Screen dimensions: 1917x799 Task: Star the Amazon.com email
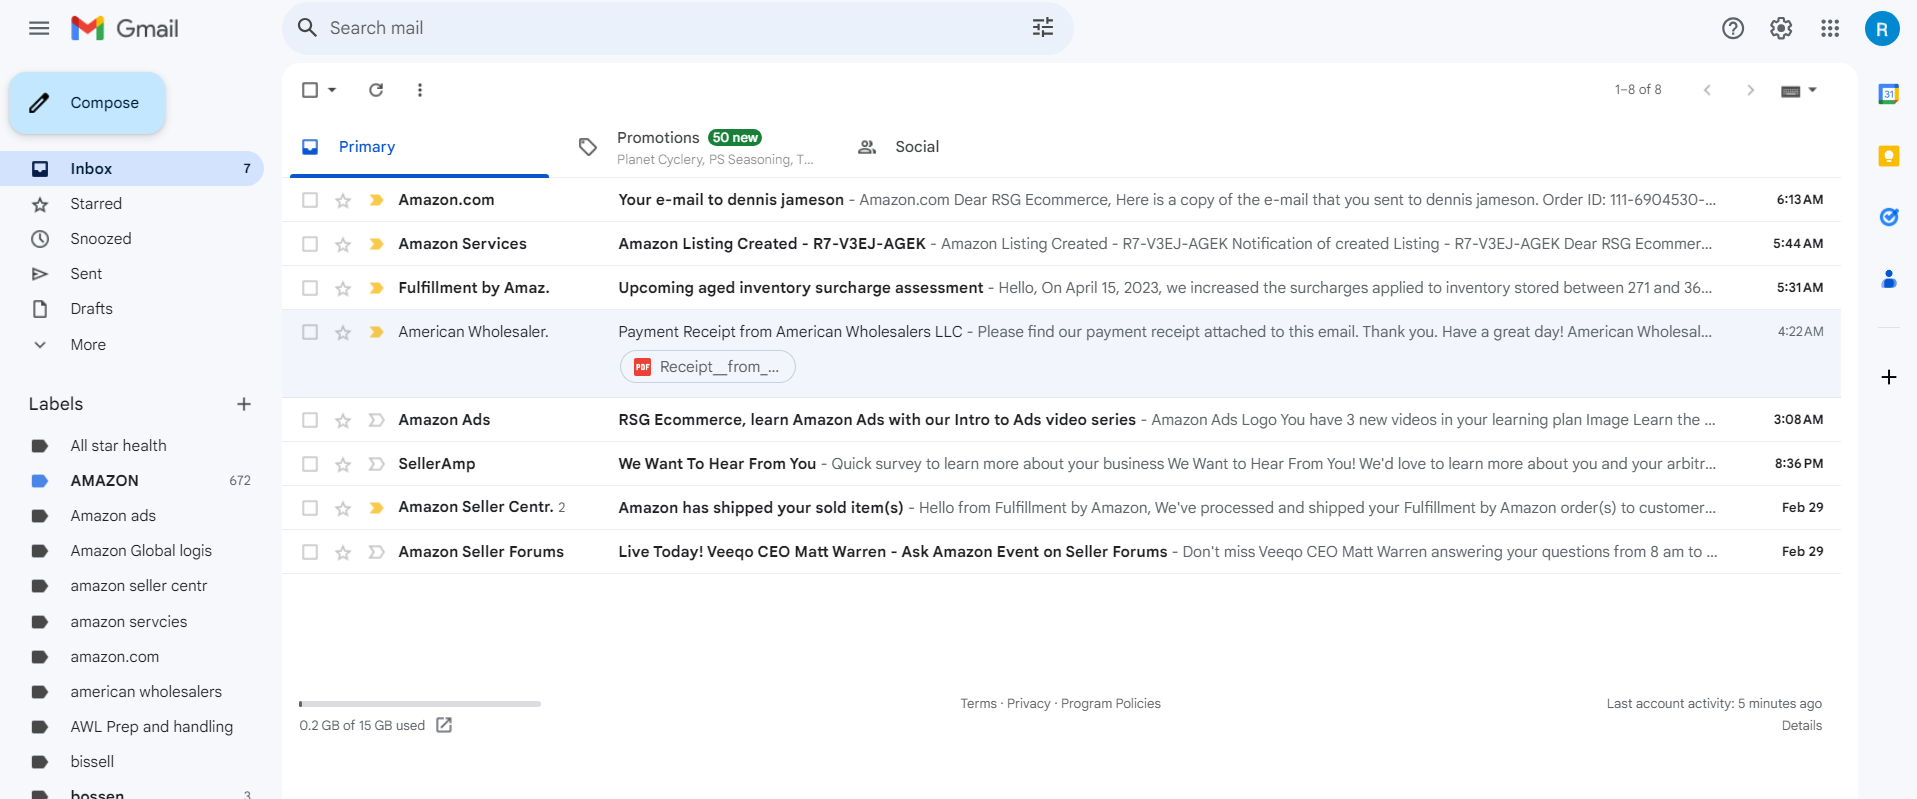click(x=343, y=200)
